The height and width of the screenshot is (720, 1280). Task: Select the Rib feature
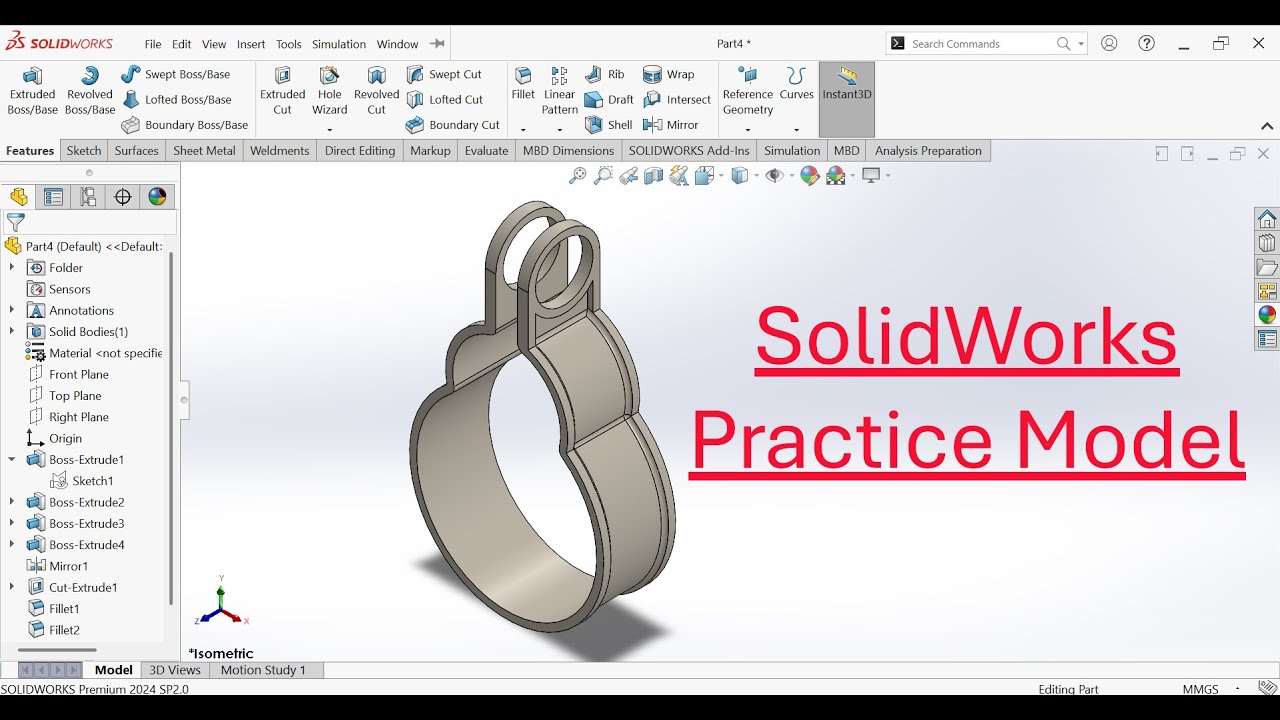pos(605,74)
